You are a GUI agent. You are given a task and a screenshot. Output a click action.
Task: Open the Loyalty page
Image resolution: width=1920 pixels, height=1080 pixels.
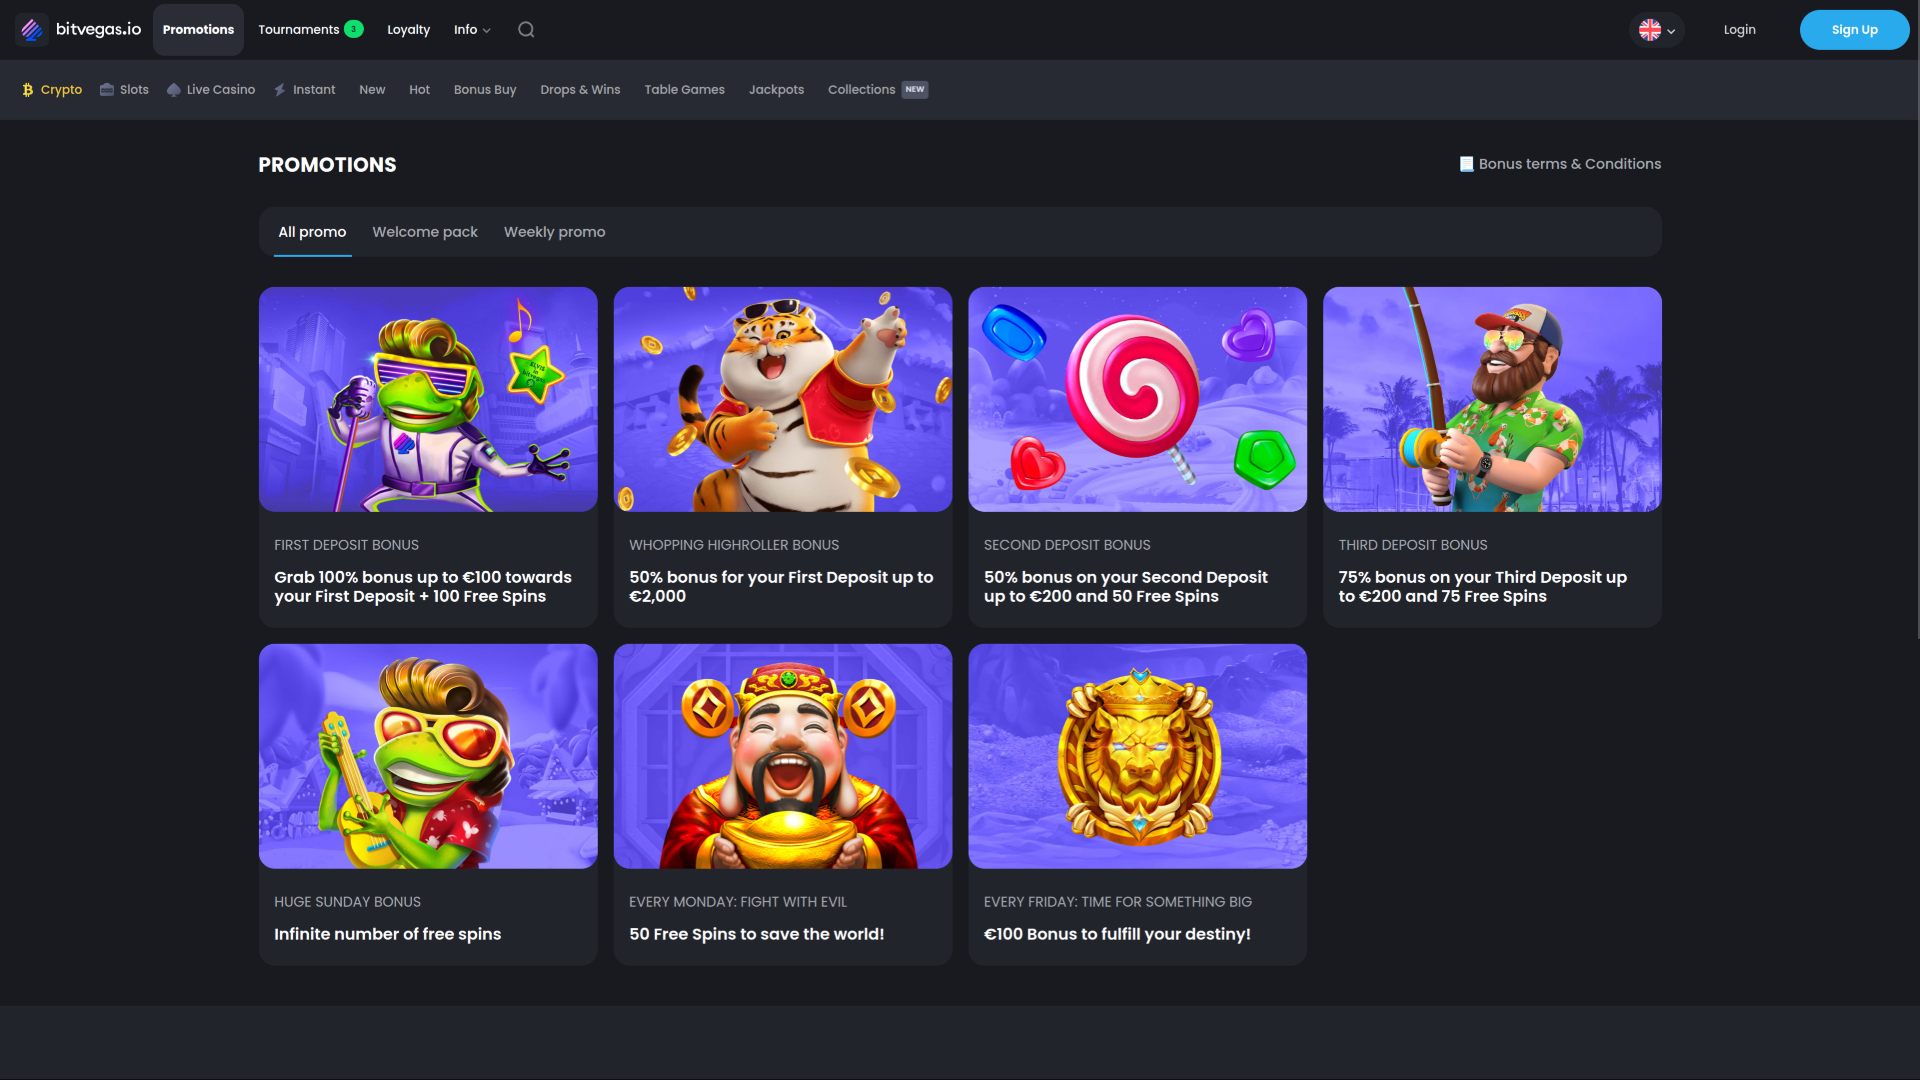[x=408, y=29]
